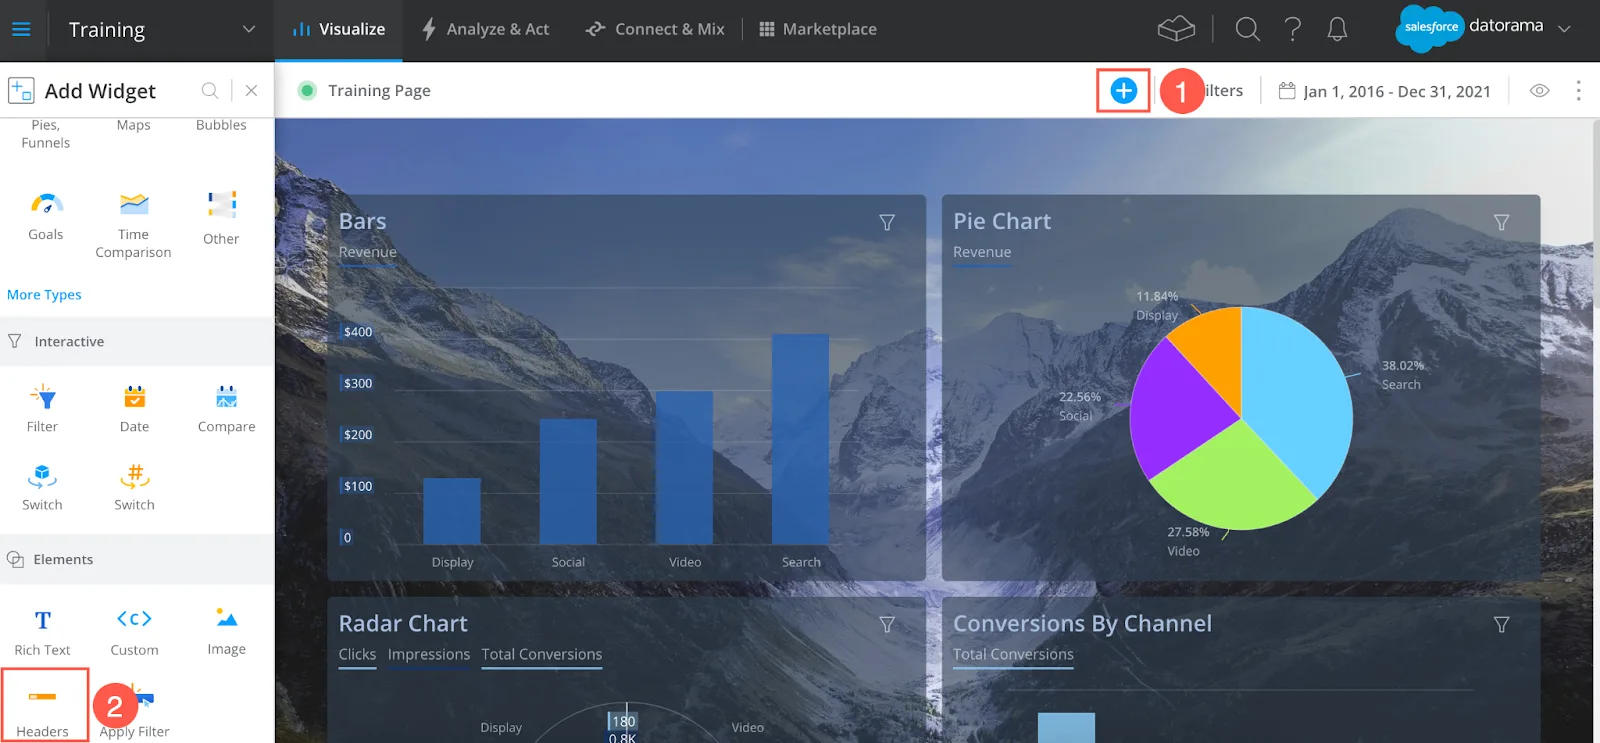1600x743 pixels.
Task: Click the Social bar in Bars chart
Action: pyautogui.click(x=568, y=481)
